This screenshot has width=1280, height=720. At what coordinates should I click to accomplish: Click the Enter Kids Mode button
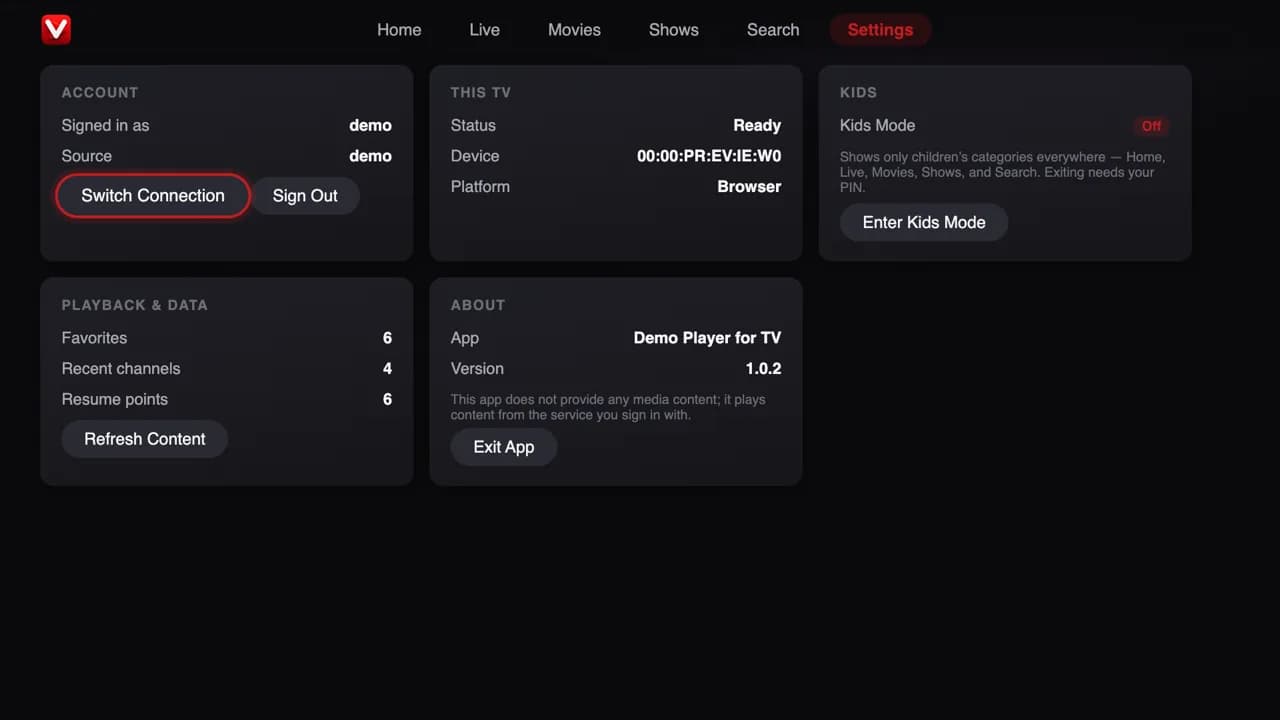click(x=924, y=222)
